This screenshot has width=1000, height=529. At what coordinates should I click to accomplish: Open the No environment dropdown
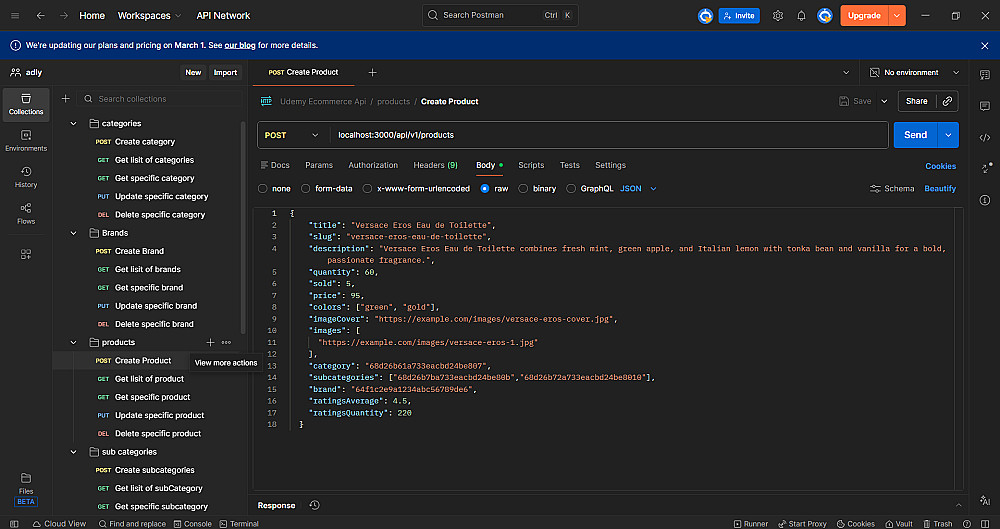click(x=910, y=72)
